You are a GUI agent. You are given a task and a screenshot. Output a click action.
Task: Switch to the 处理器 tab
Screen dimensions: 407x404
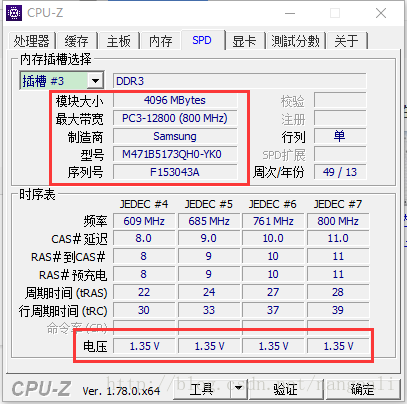[31, 41]
